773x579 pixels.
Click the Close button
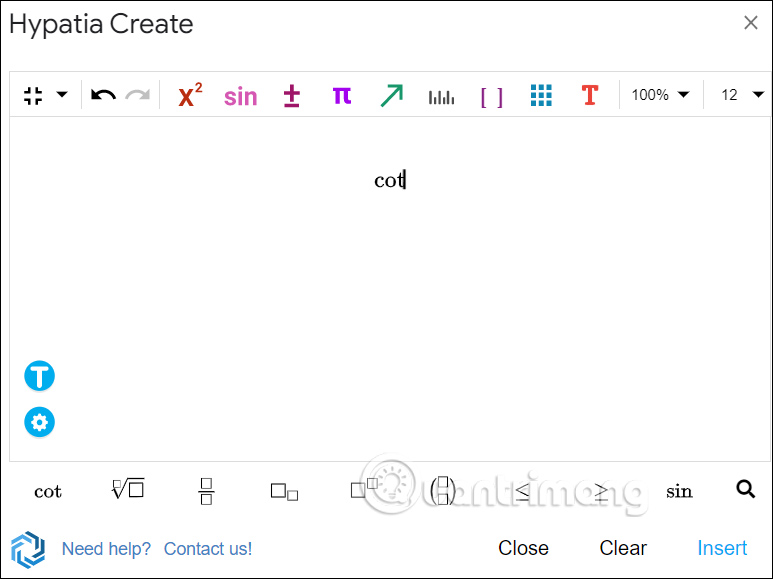[523, 548]
